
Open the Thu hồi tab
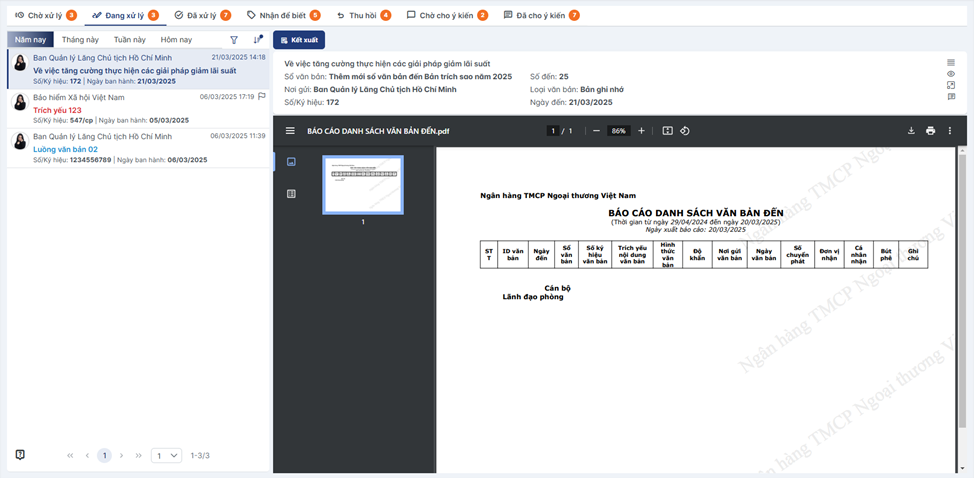click(x=364, y=15)
